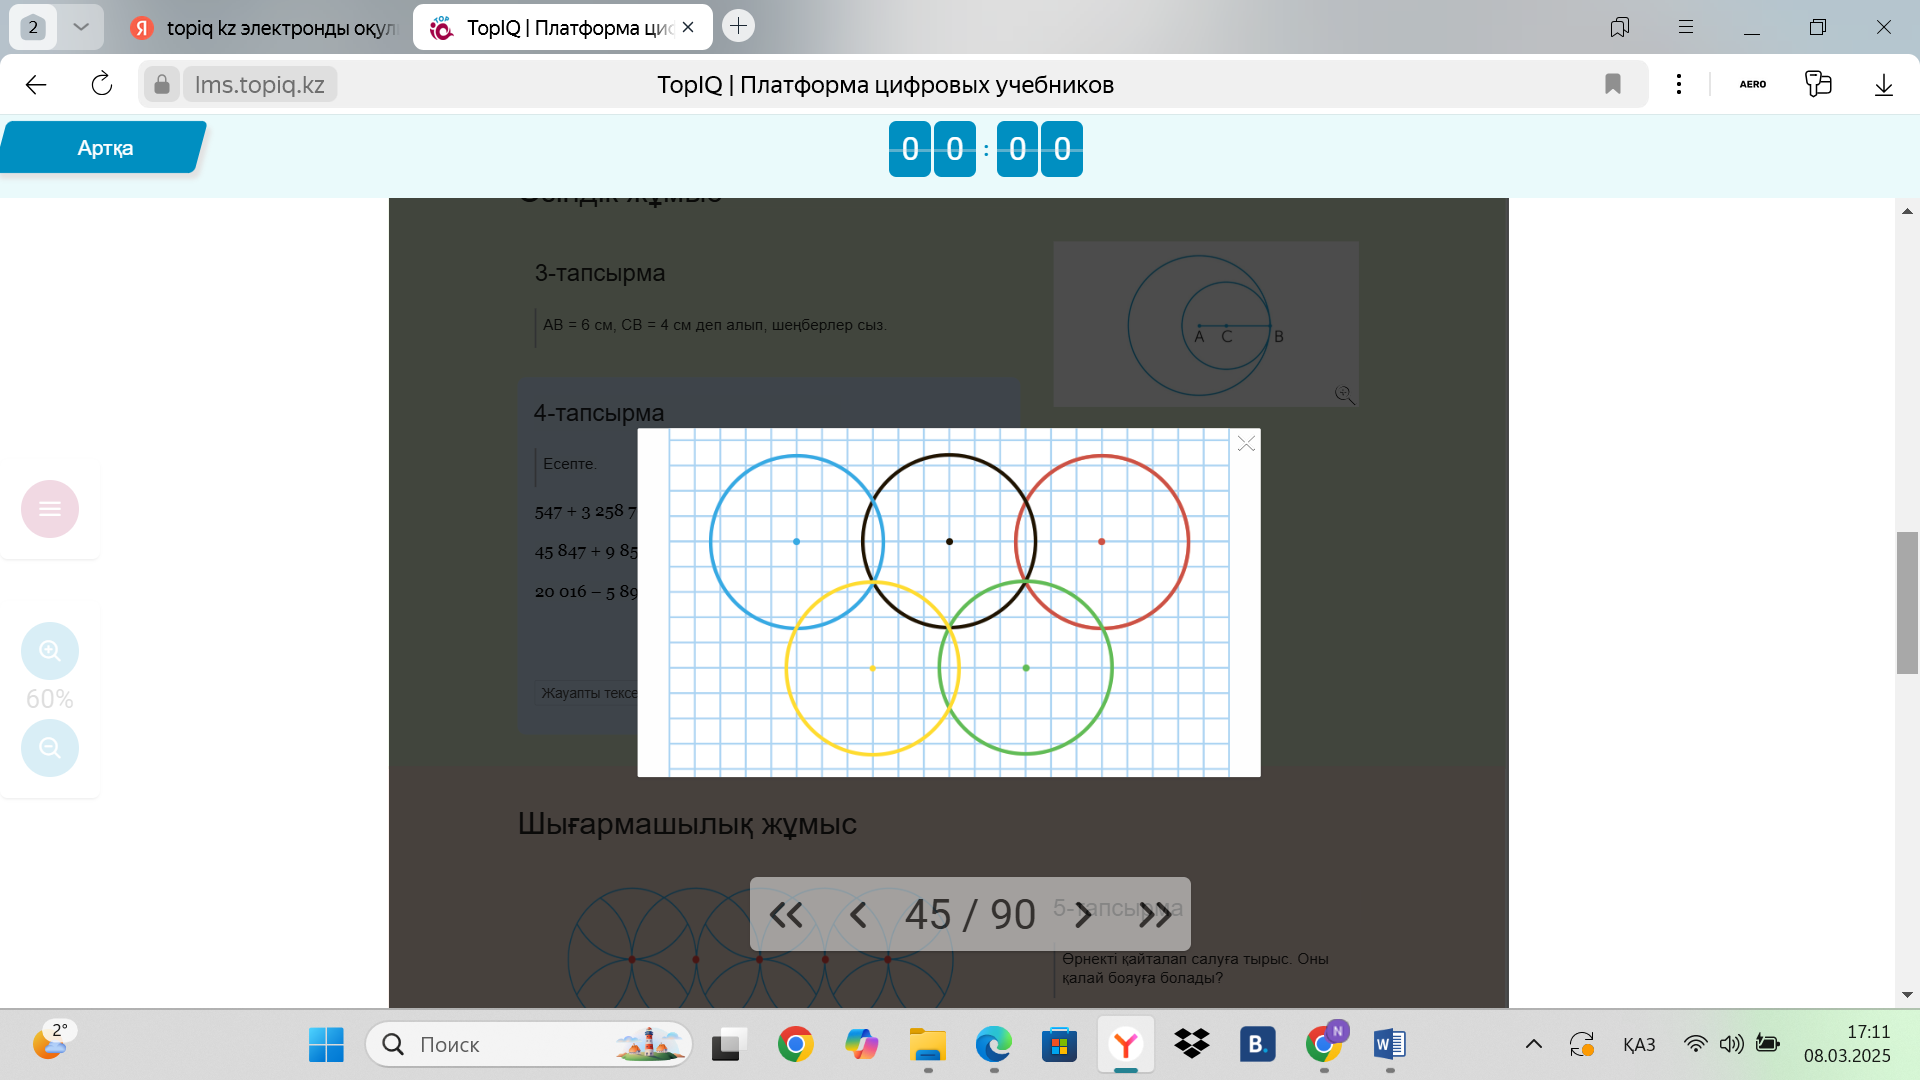The height and width of the screenshot is (1080, 1920).
Task: Click the vertical page scrollbar thumb
Action: (1907, 603)
